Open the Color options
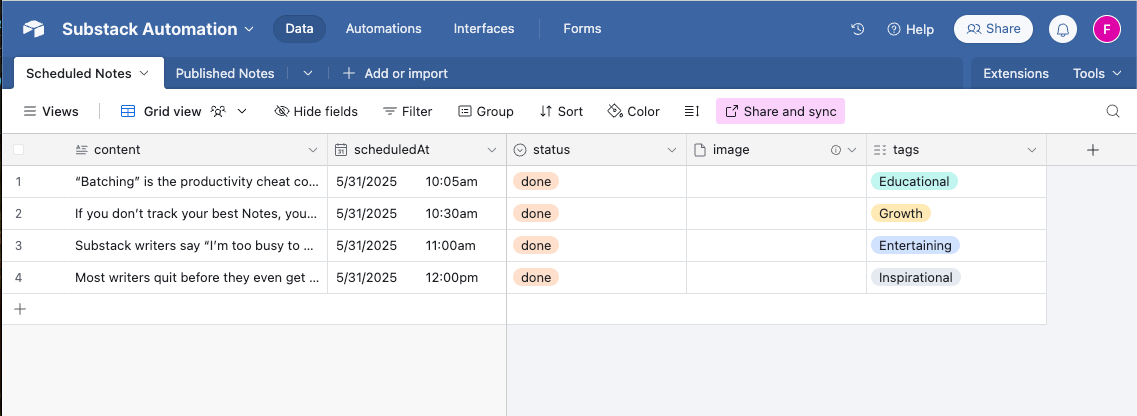The width and height of the screenshot is (1137, 416). point(633,111)
